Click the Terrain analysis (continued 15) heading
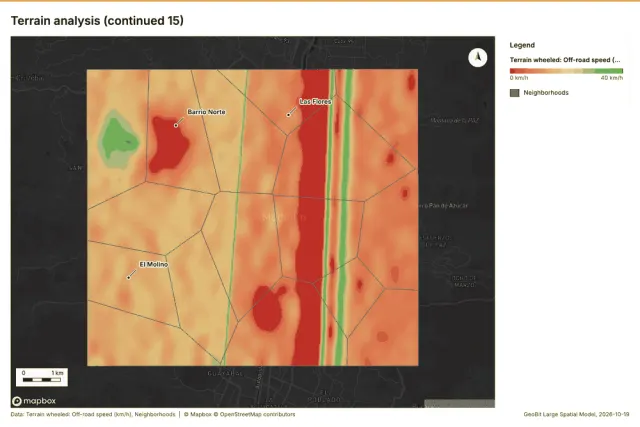This screenshot has width=640, height=427. point(97,20)
